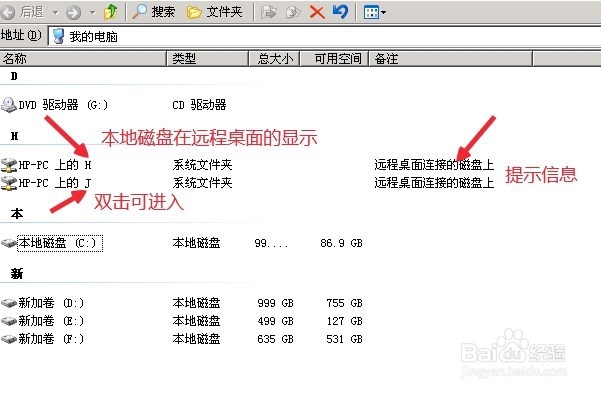
Task: Click 系统文件夹 type for HP-PC 上的 H
Action: pos(202,165)
